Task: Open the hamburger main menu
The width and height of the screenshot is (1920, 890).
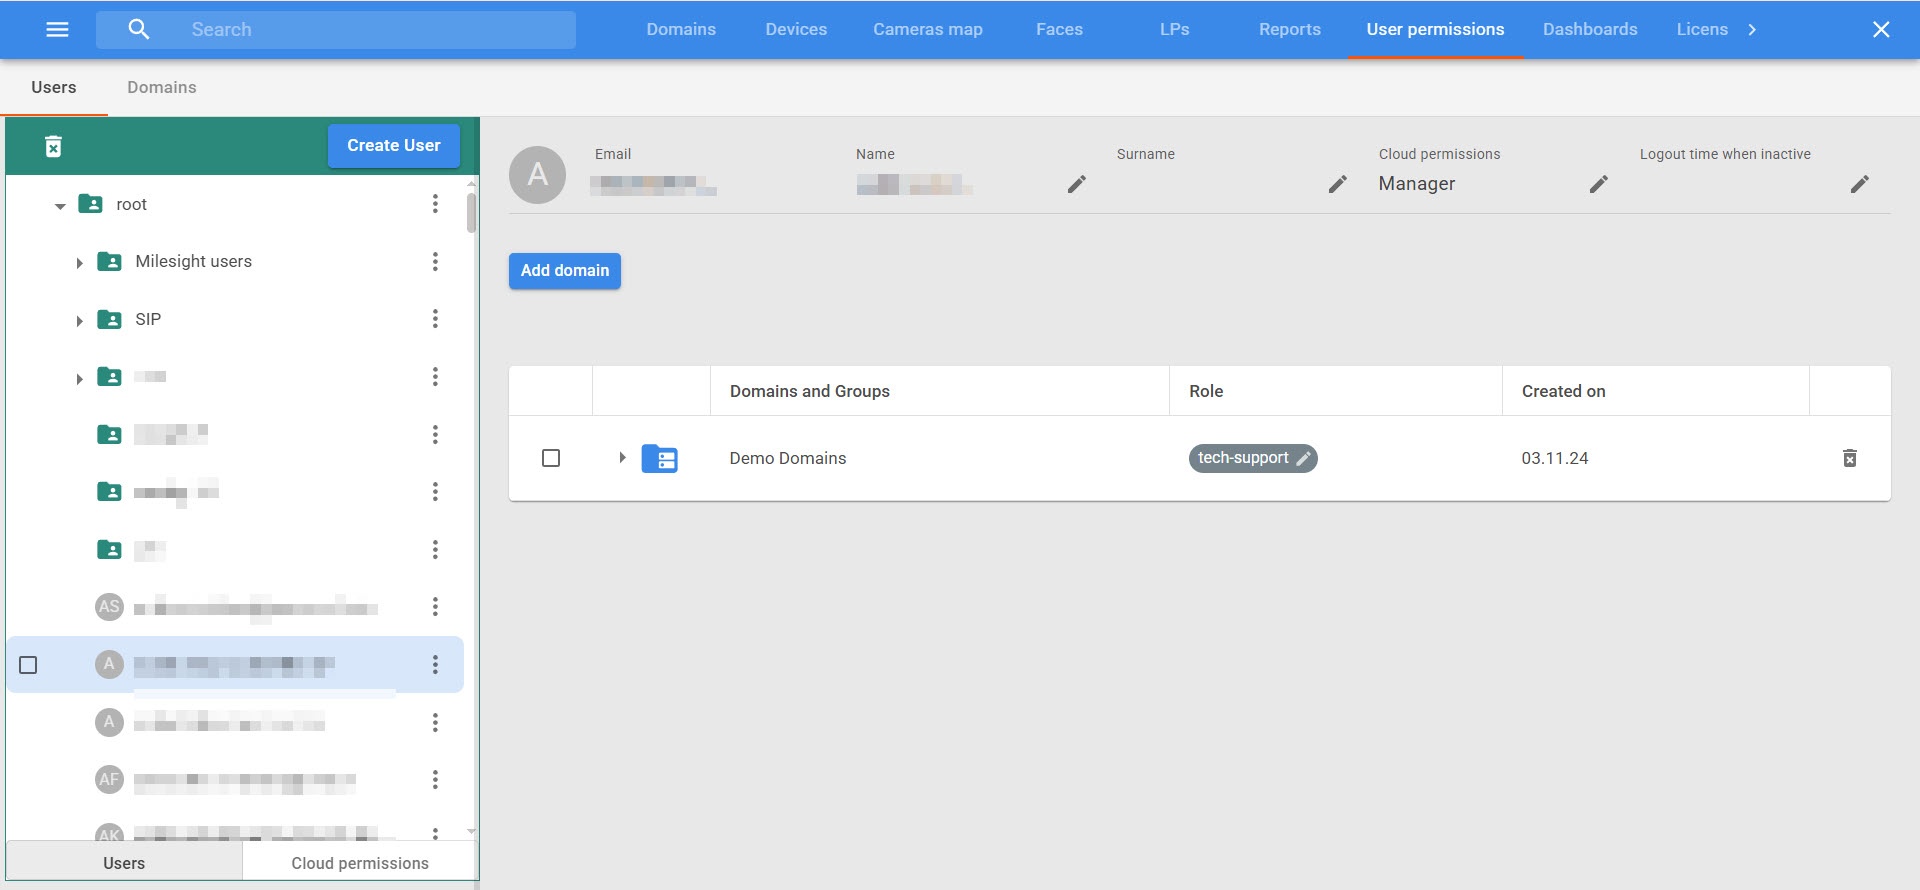Action: tap(58, 30)
